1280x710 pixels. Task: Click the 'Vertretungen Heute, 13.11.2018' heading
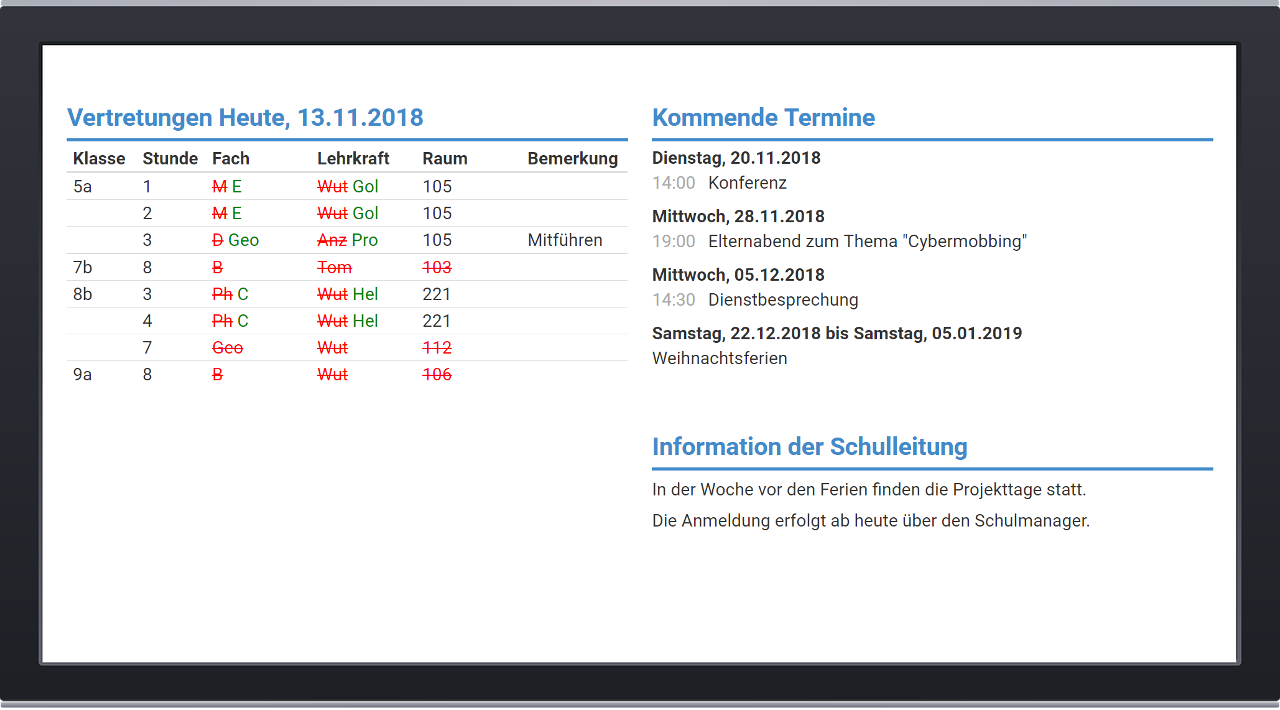[245, 118]
